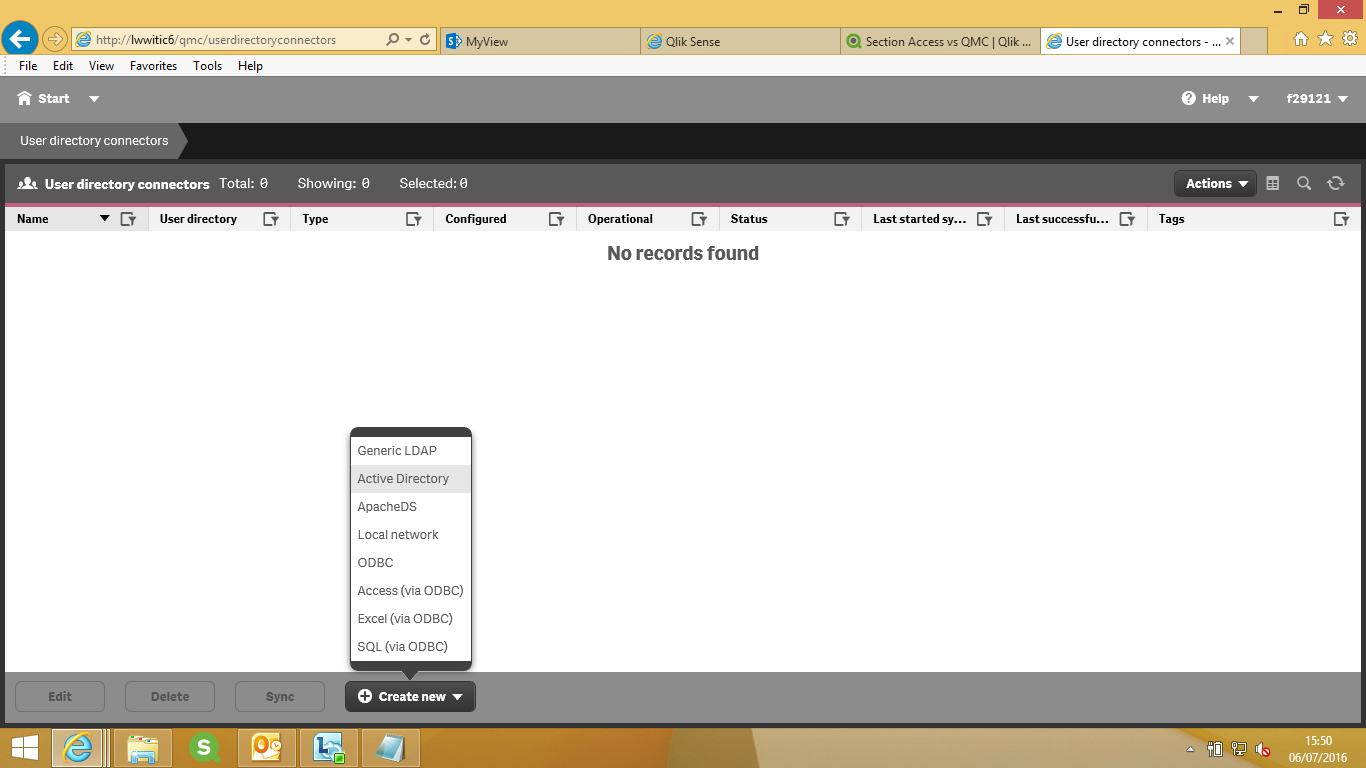The image size is (1366, 768).
Task: Switch to the Qlik Sense tab
Action: [740, 41]
